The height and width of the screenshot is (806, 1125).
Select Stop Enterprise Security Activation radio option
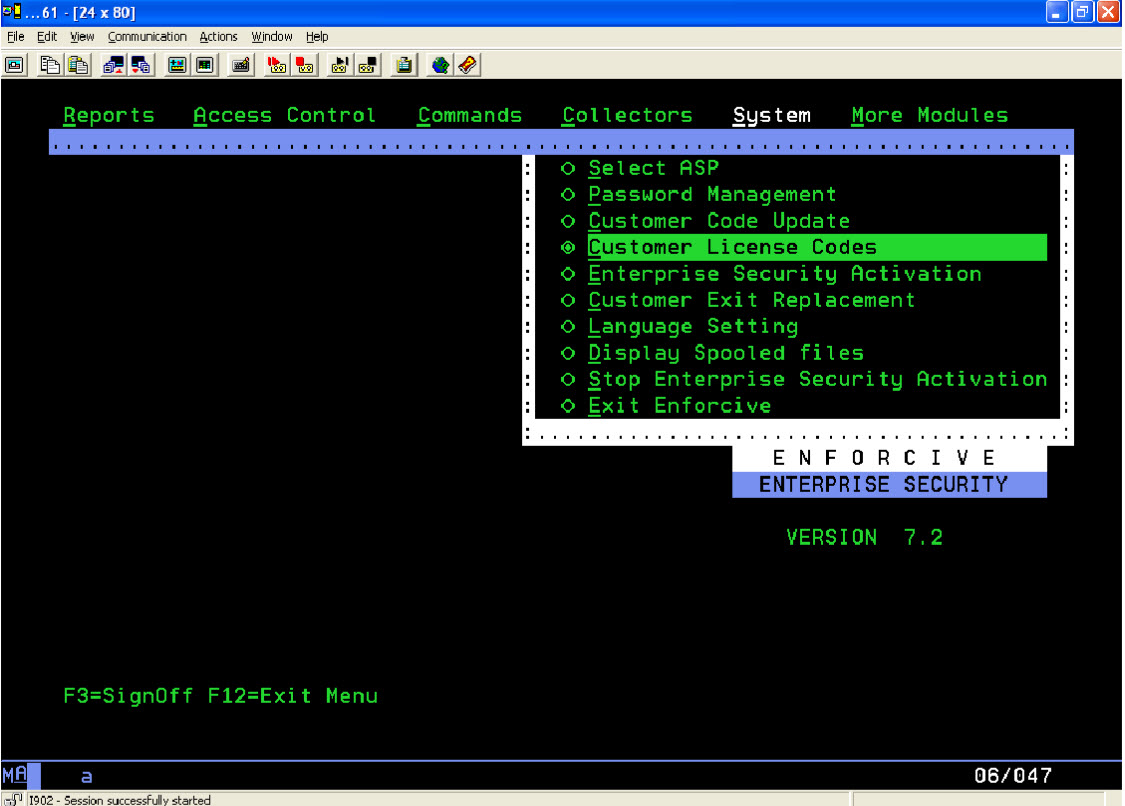[568, 379]
